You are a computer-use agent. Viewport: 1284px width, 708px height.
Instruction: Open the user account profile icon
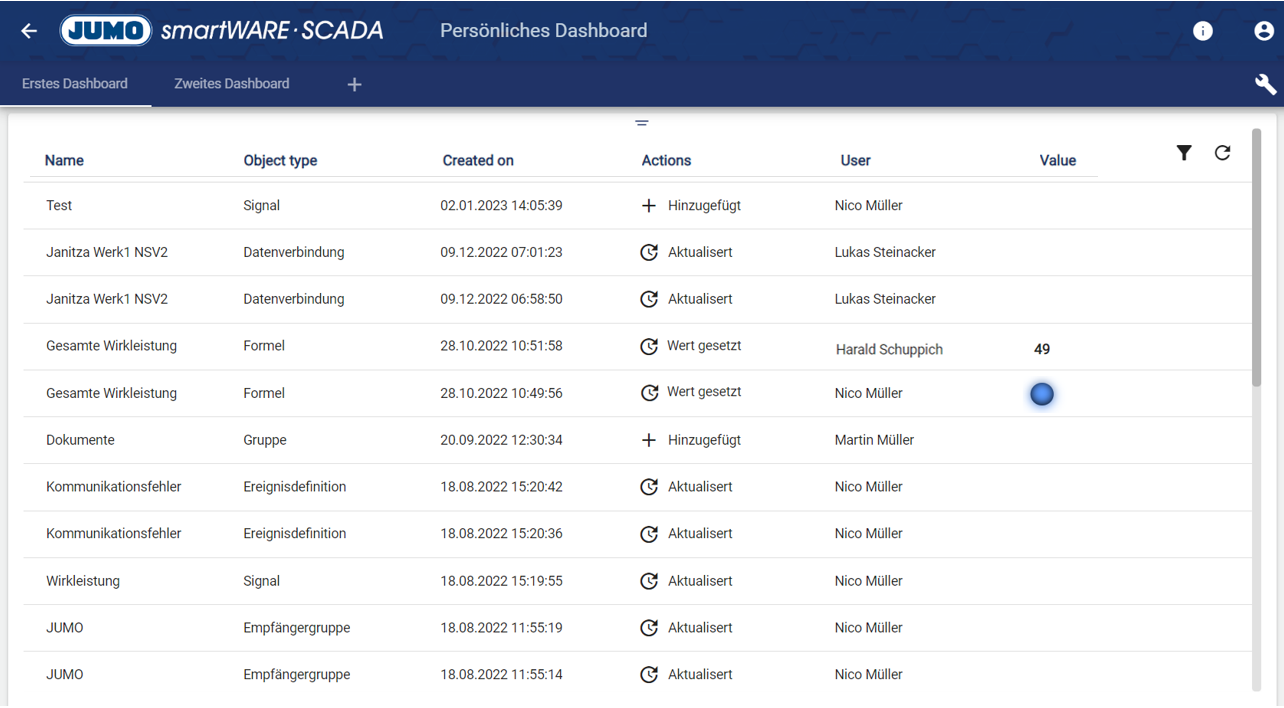click(1264, 31)
